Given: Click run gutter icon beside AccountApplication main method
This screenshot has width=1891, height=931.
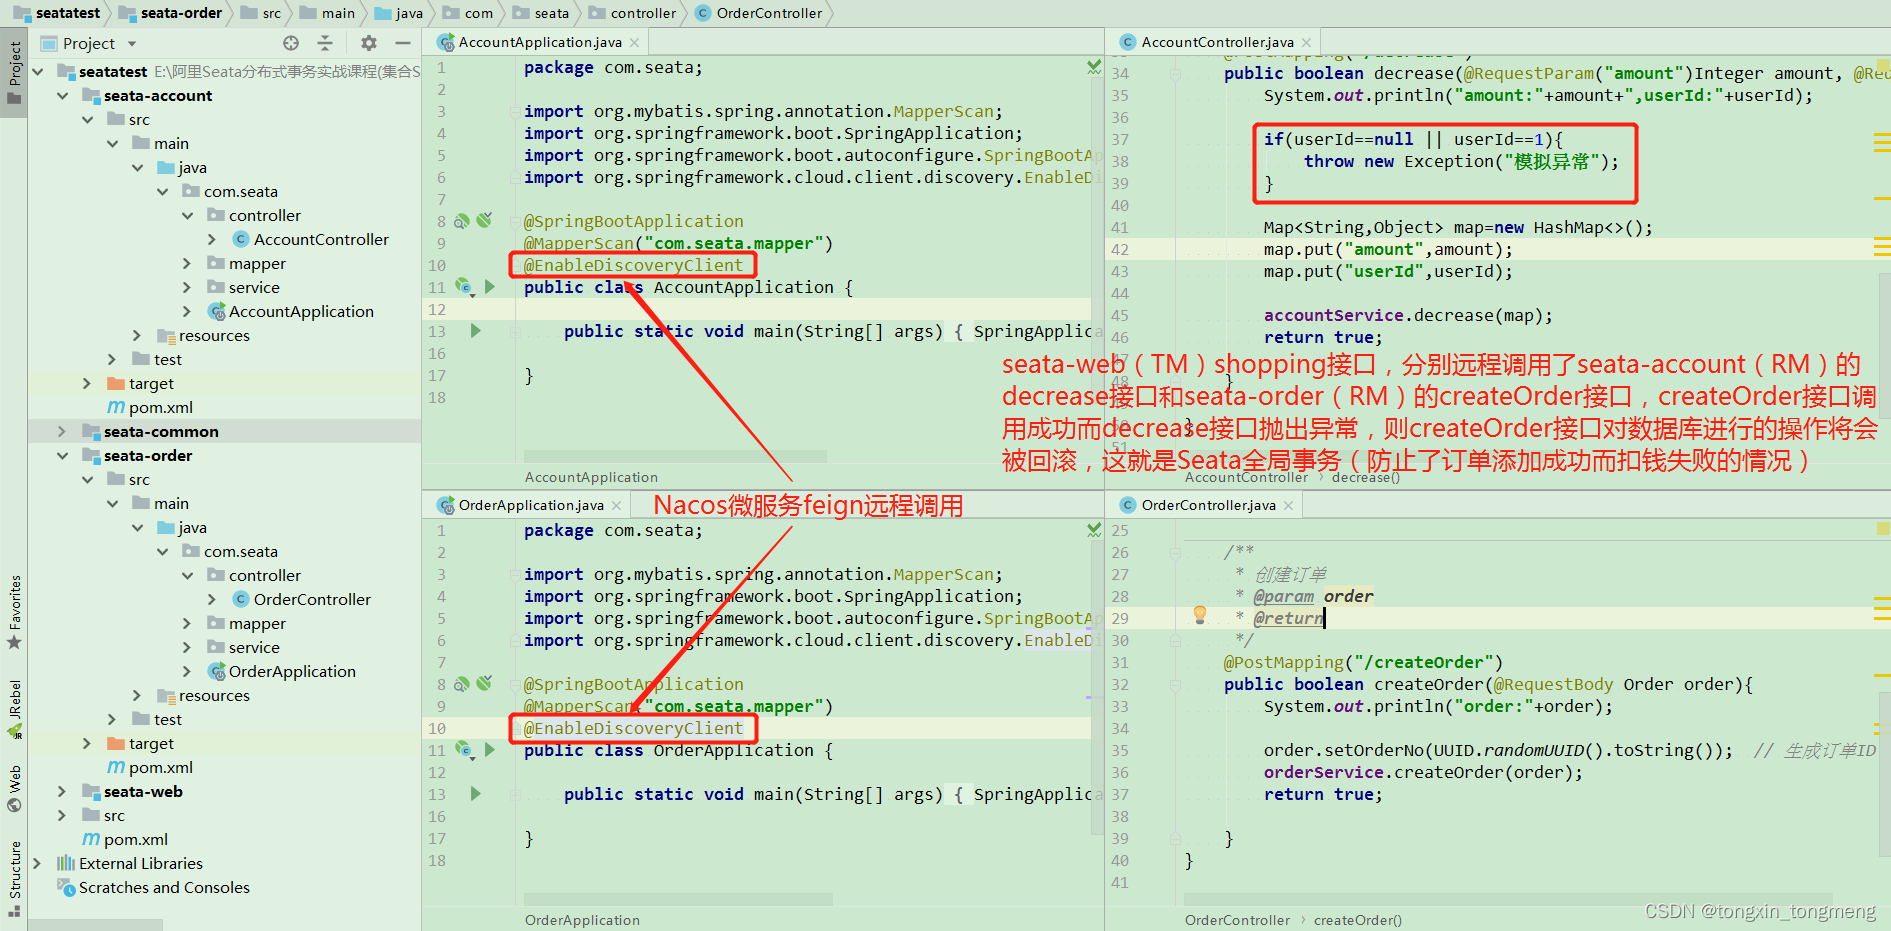Looking at the screenshot, I should (x=476, y=331).
